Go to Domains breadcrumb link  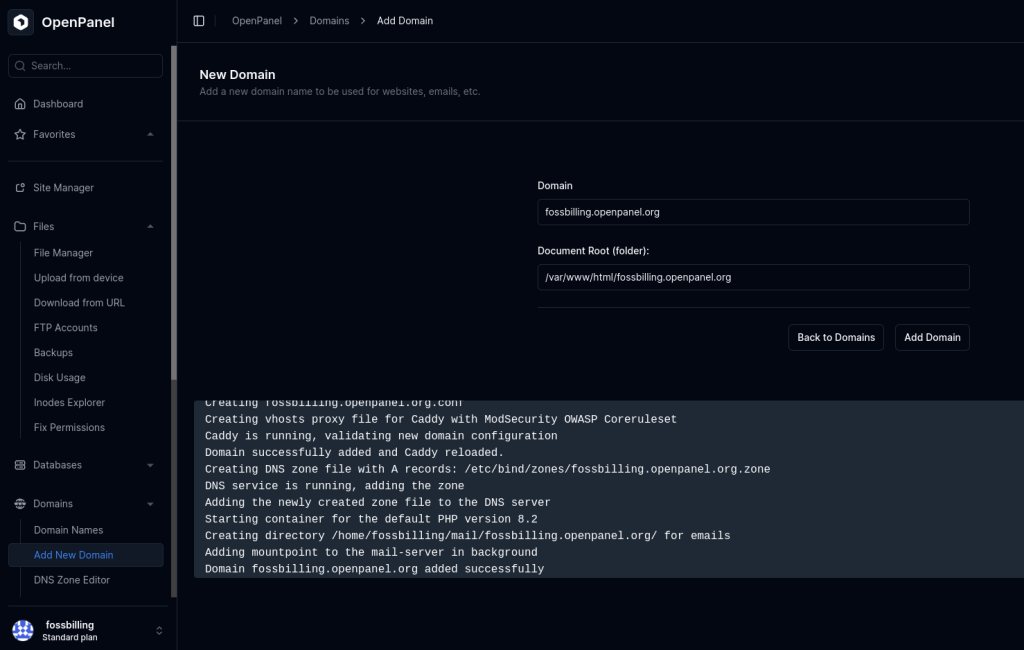point(329,21)
